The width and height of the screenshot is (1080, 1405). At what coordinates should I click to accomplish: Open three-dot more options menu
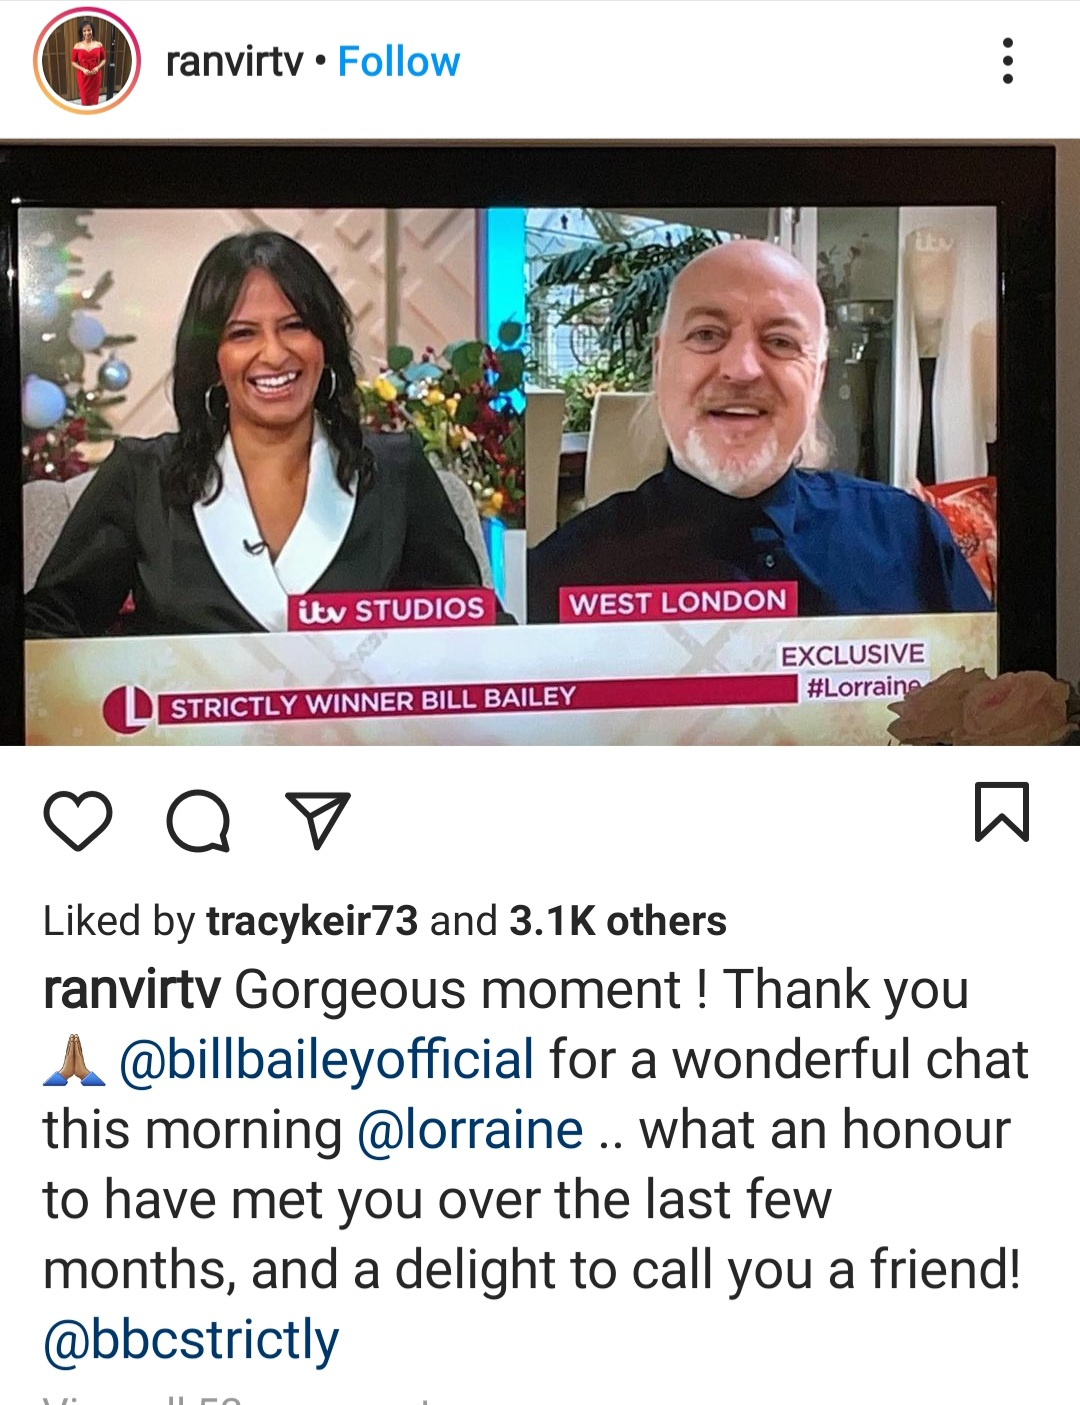tap(1007, 61)
